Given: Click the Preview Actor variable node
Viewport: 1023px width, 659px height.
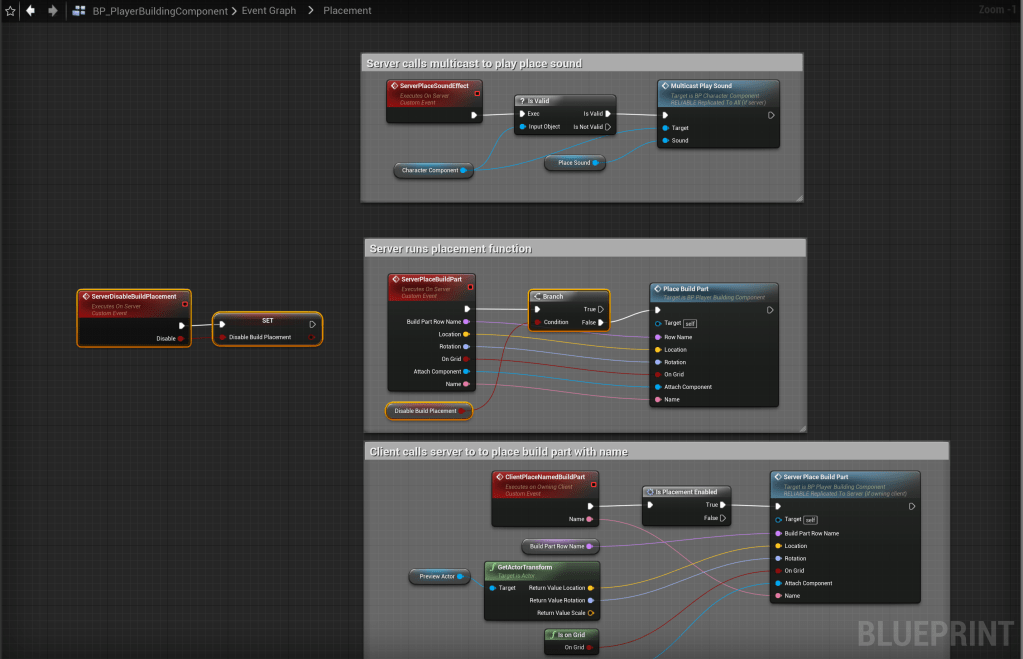Looking at the screenshot, I should coord(438,576).
